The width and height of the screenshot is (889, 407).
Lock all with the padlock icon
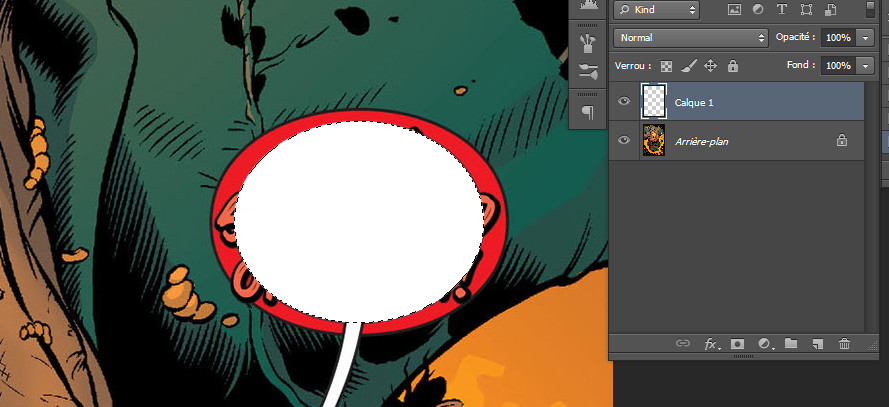(x=733, y=66)
